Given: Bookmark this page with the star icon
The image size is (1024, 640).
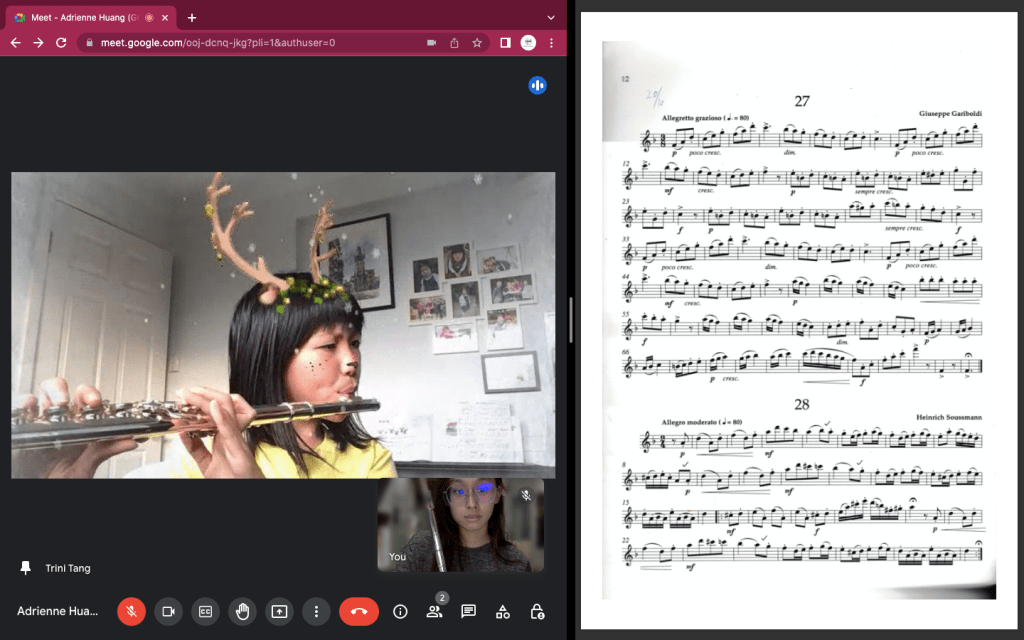Looking at the screenshot, I should [x=477, y=43].
